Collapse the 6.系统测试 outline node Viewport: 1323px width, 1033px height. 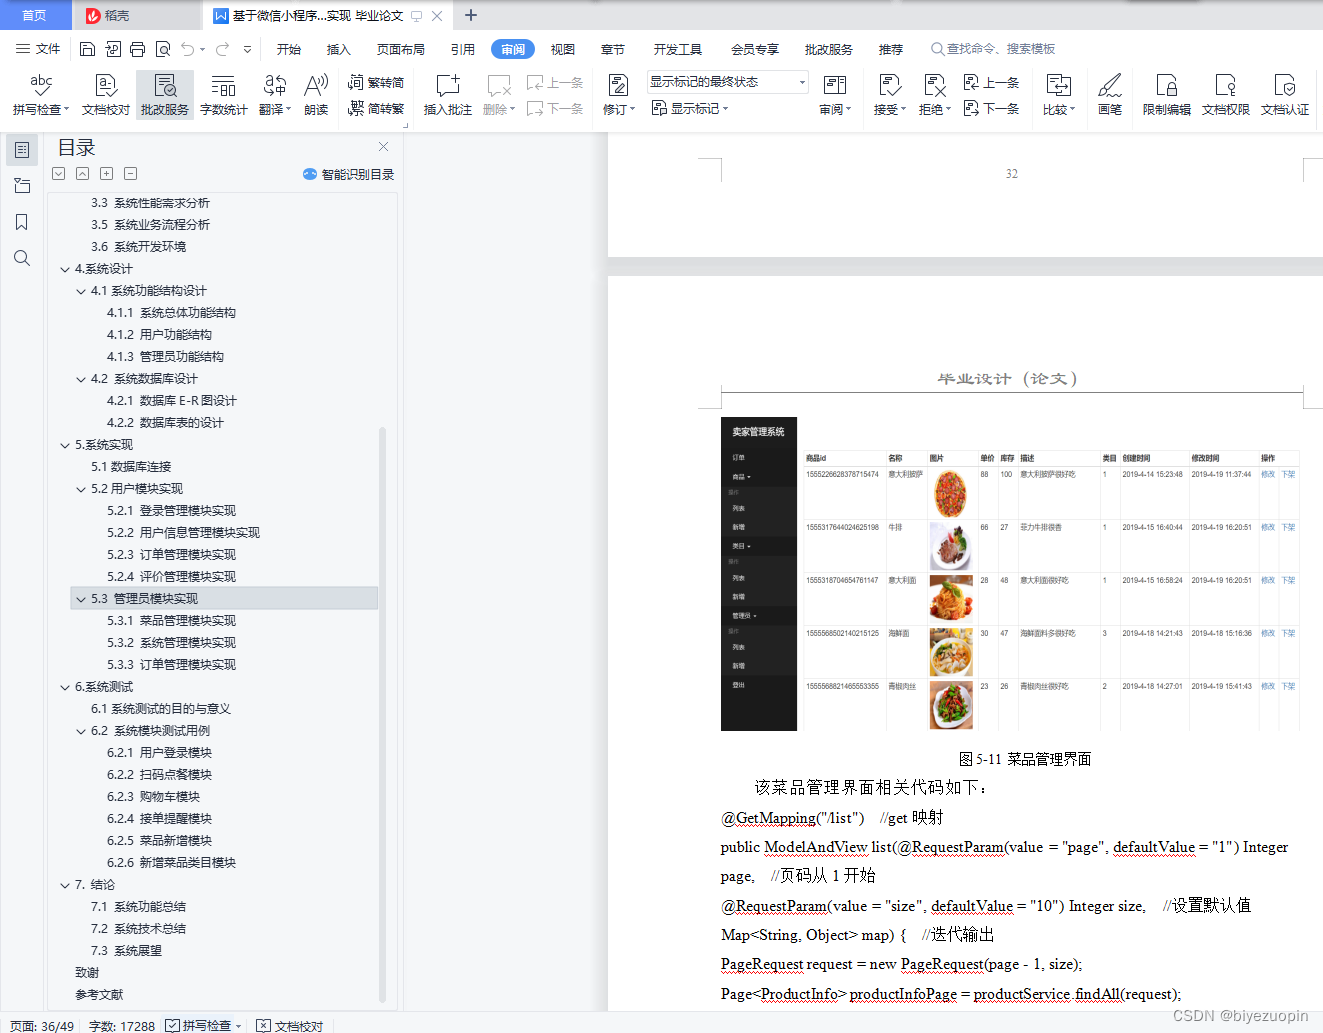pos(65,687)
